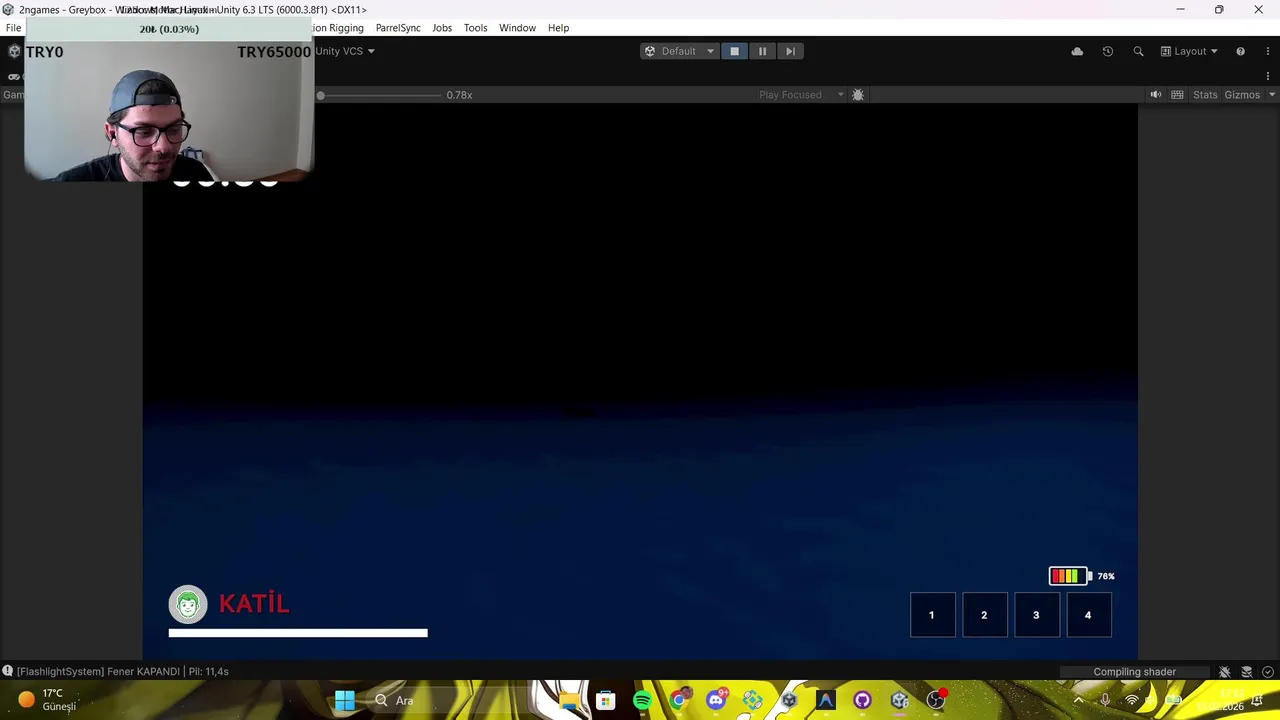Toggle Gizmos in Game view
This screenshot has width=1280, height=720.
[1242, 95]
